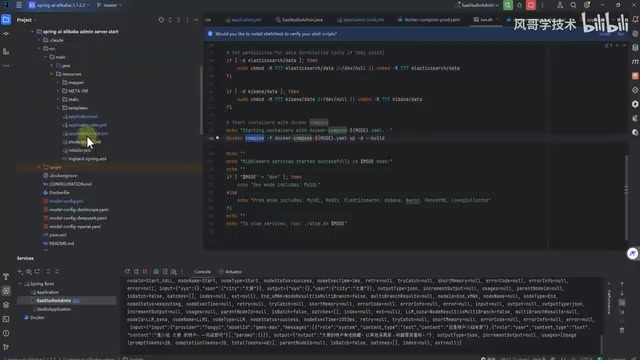The image size is (640, 360).
Task: Click the run gutter icon beside docker compose line
Action: coord(217,138)
